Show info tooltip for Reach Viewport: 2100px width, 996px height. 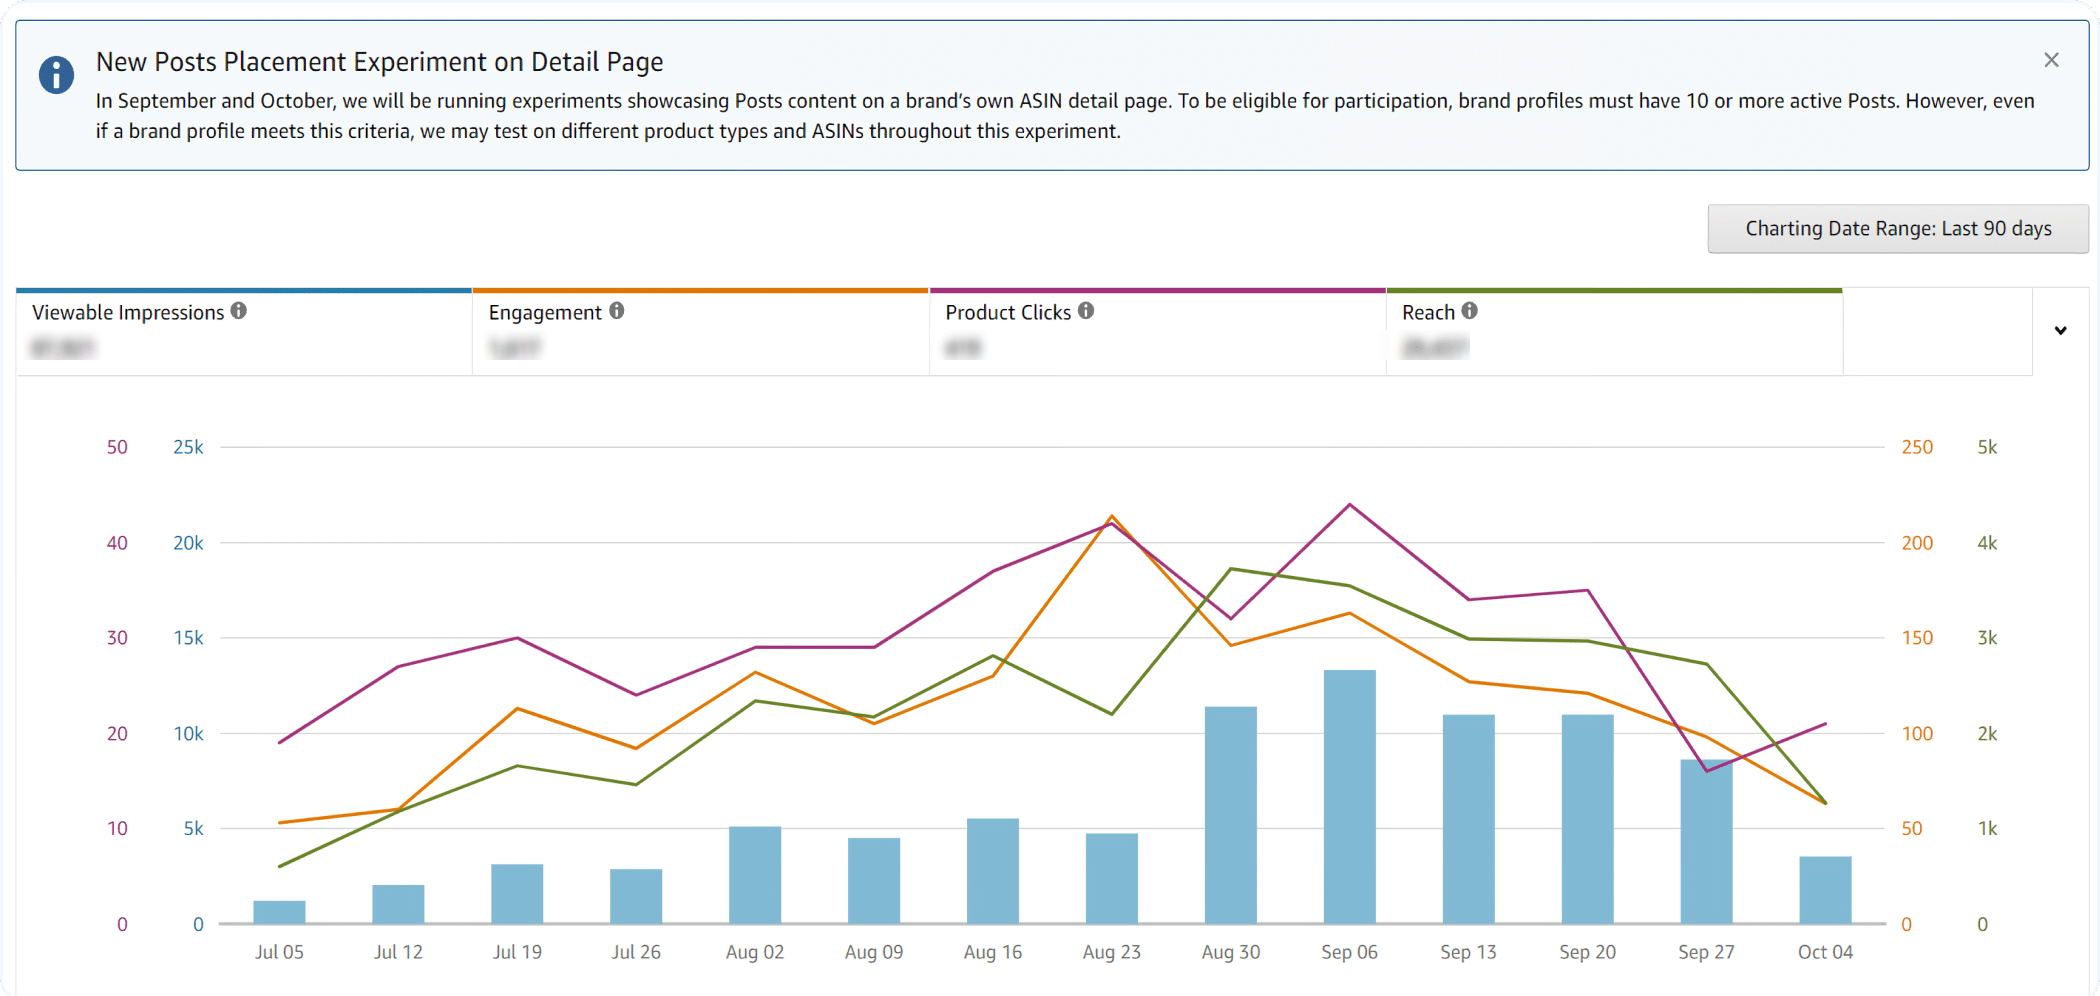tap(1469, 311)
